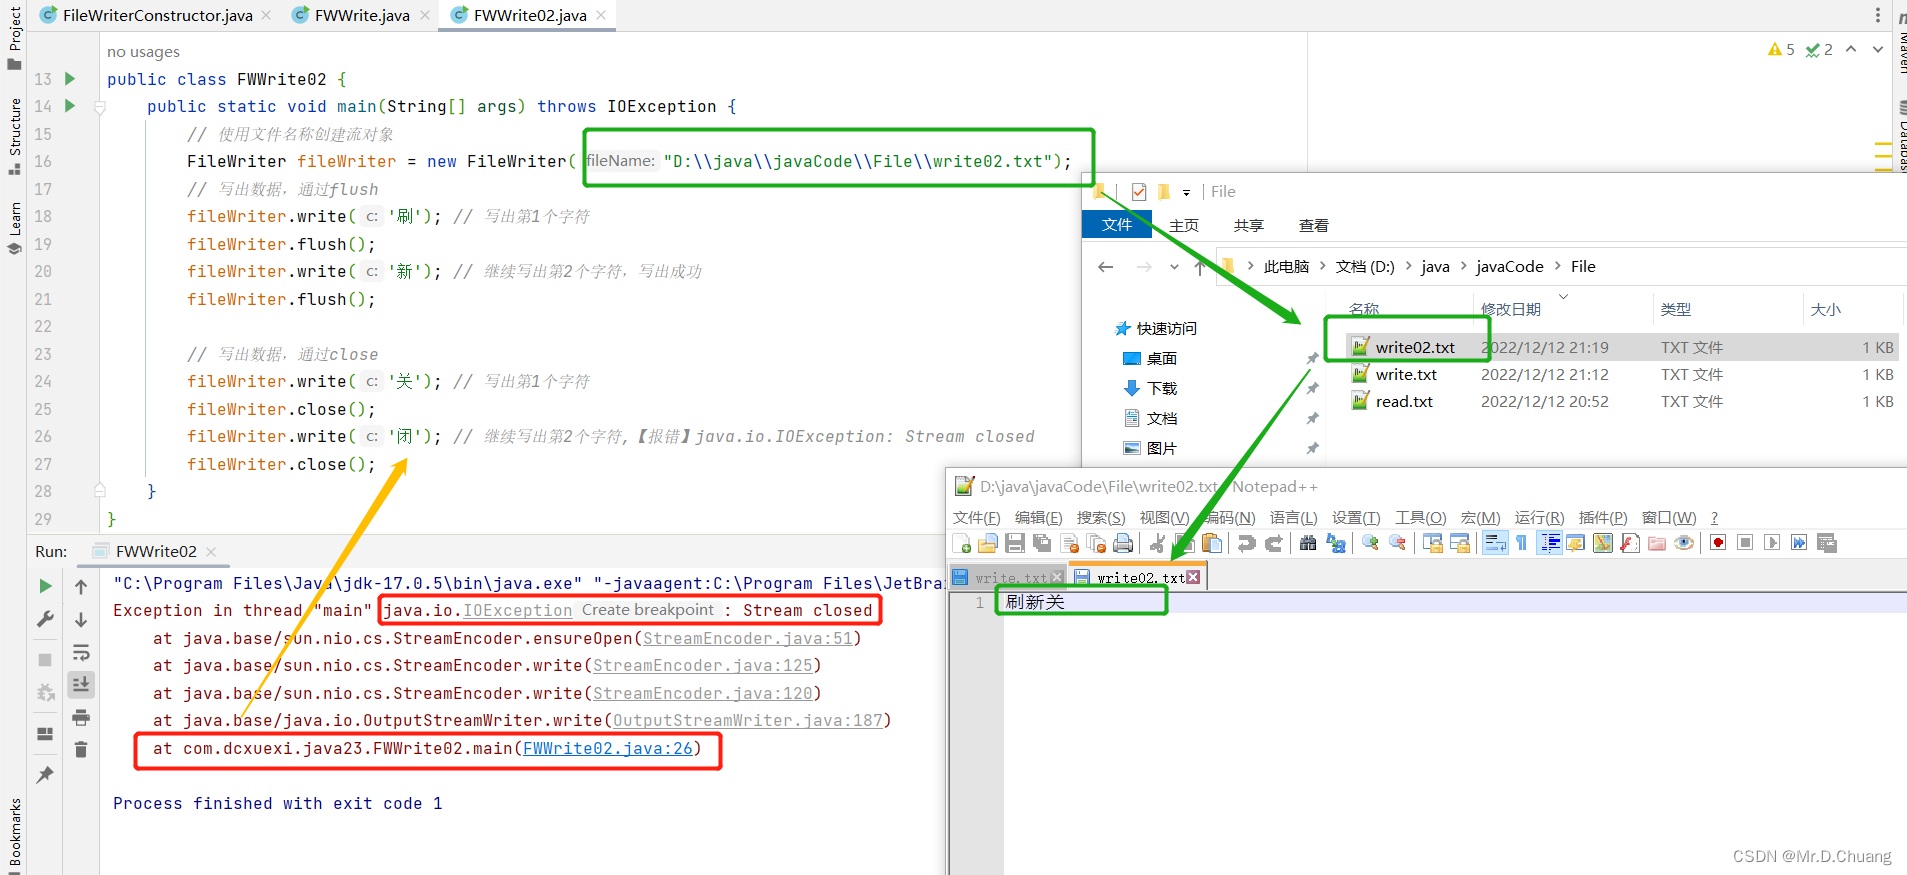Viewport: 1907px width, 875px height.
Task: Open FWWrite02.java:26 stack trace link
Action: (608, 748)
